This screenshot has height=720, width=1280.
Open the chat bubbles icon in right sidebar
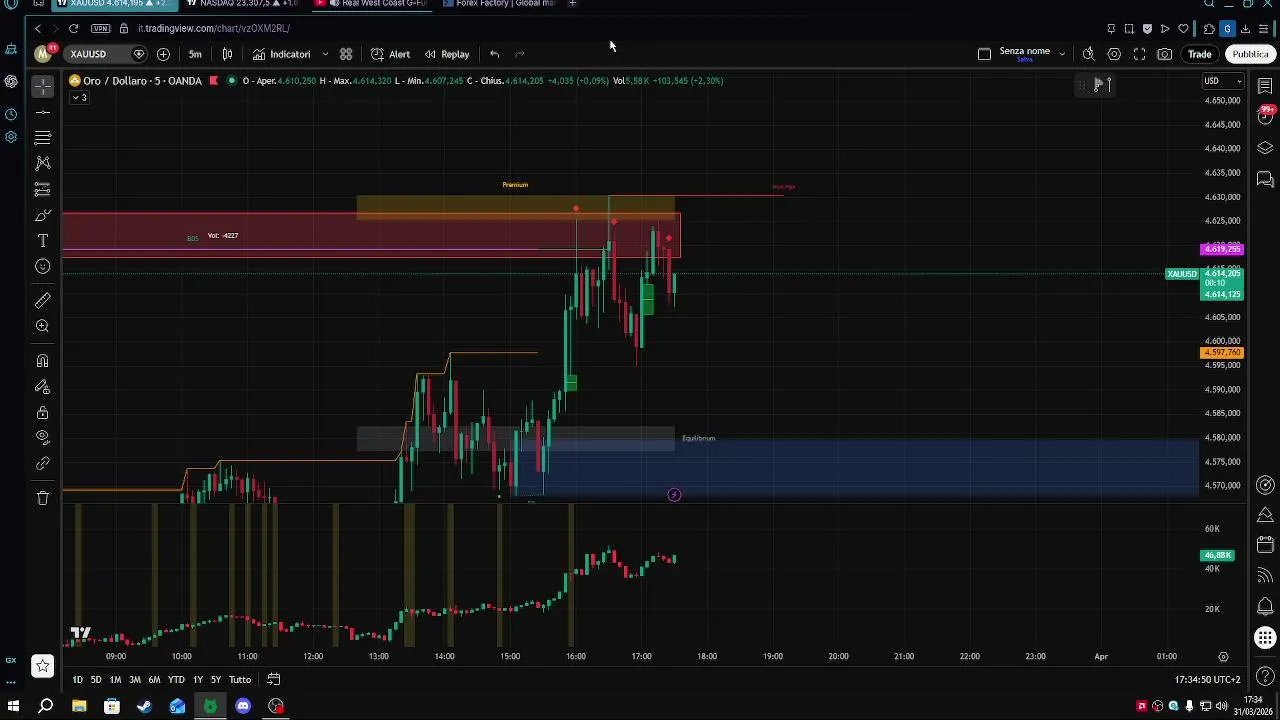coord(1265,179)
